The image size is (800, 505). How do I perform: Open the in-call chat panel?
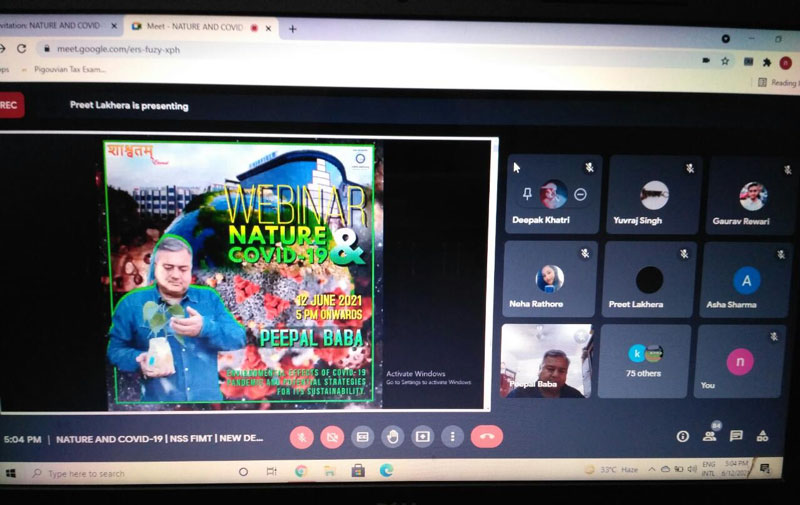(x=736, y=436)
